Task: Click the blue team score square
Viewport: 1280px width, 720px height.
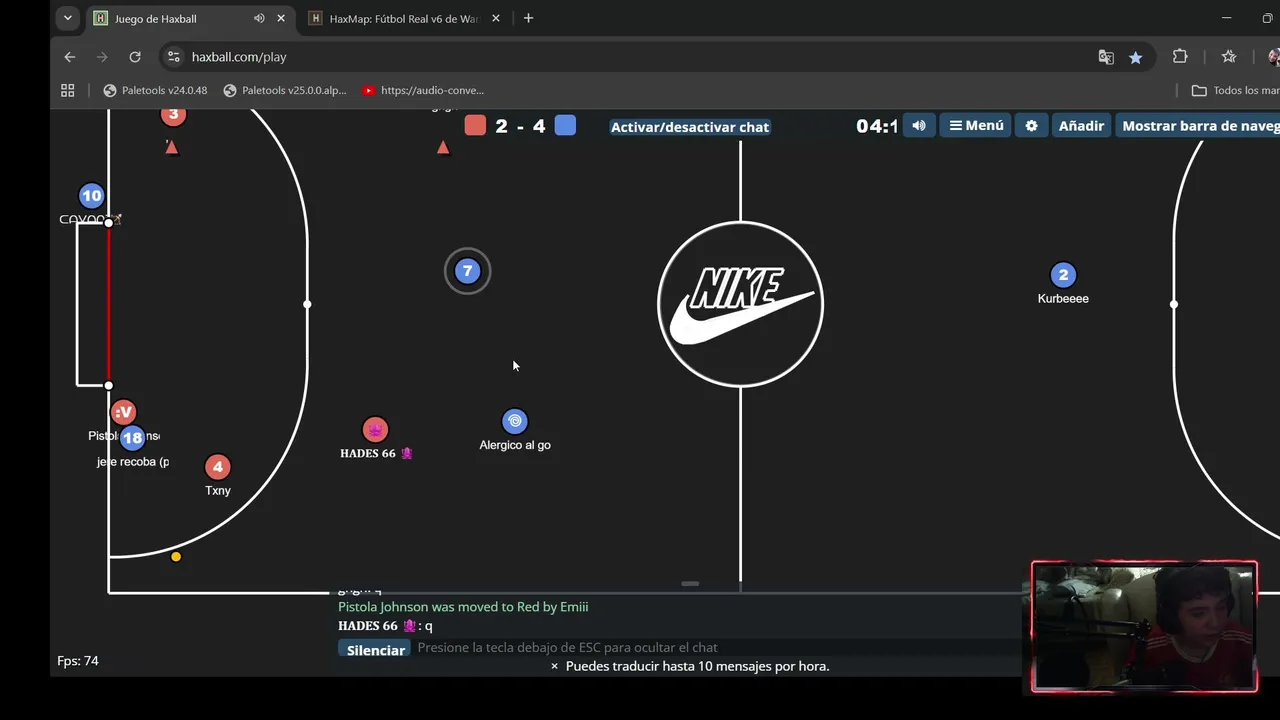Action: tap(565, 125)
